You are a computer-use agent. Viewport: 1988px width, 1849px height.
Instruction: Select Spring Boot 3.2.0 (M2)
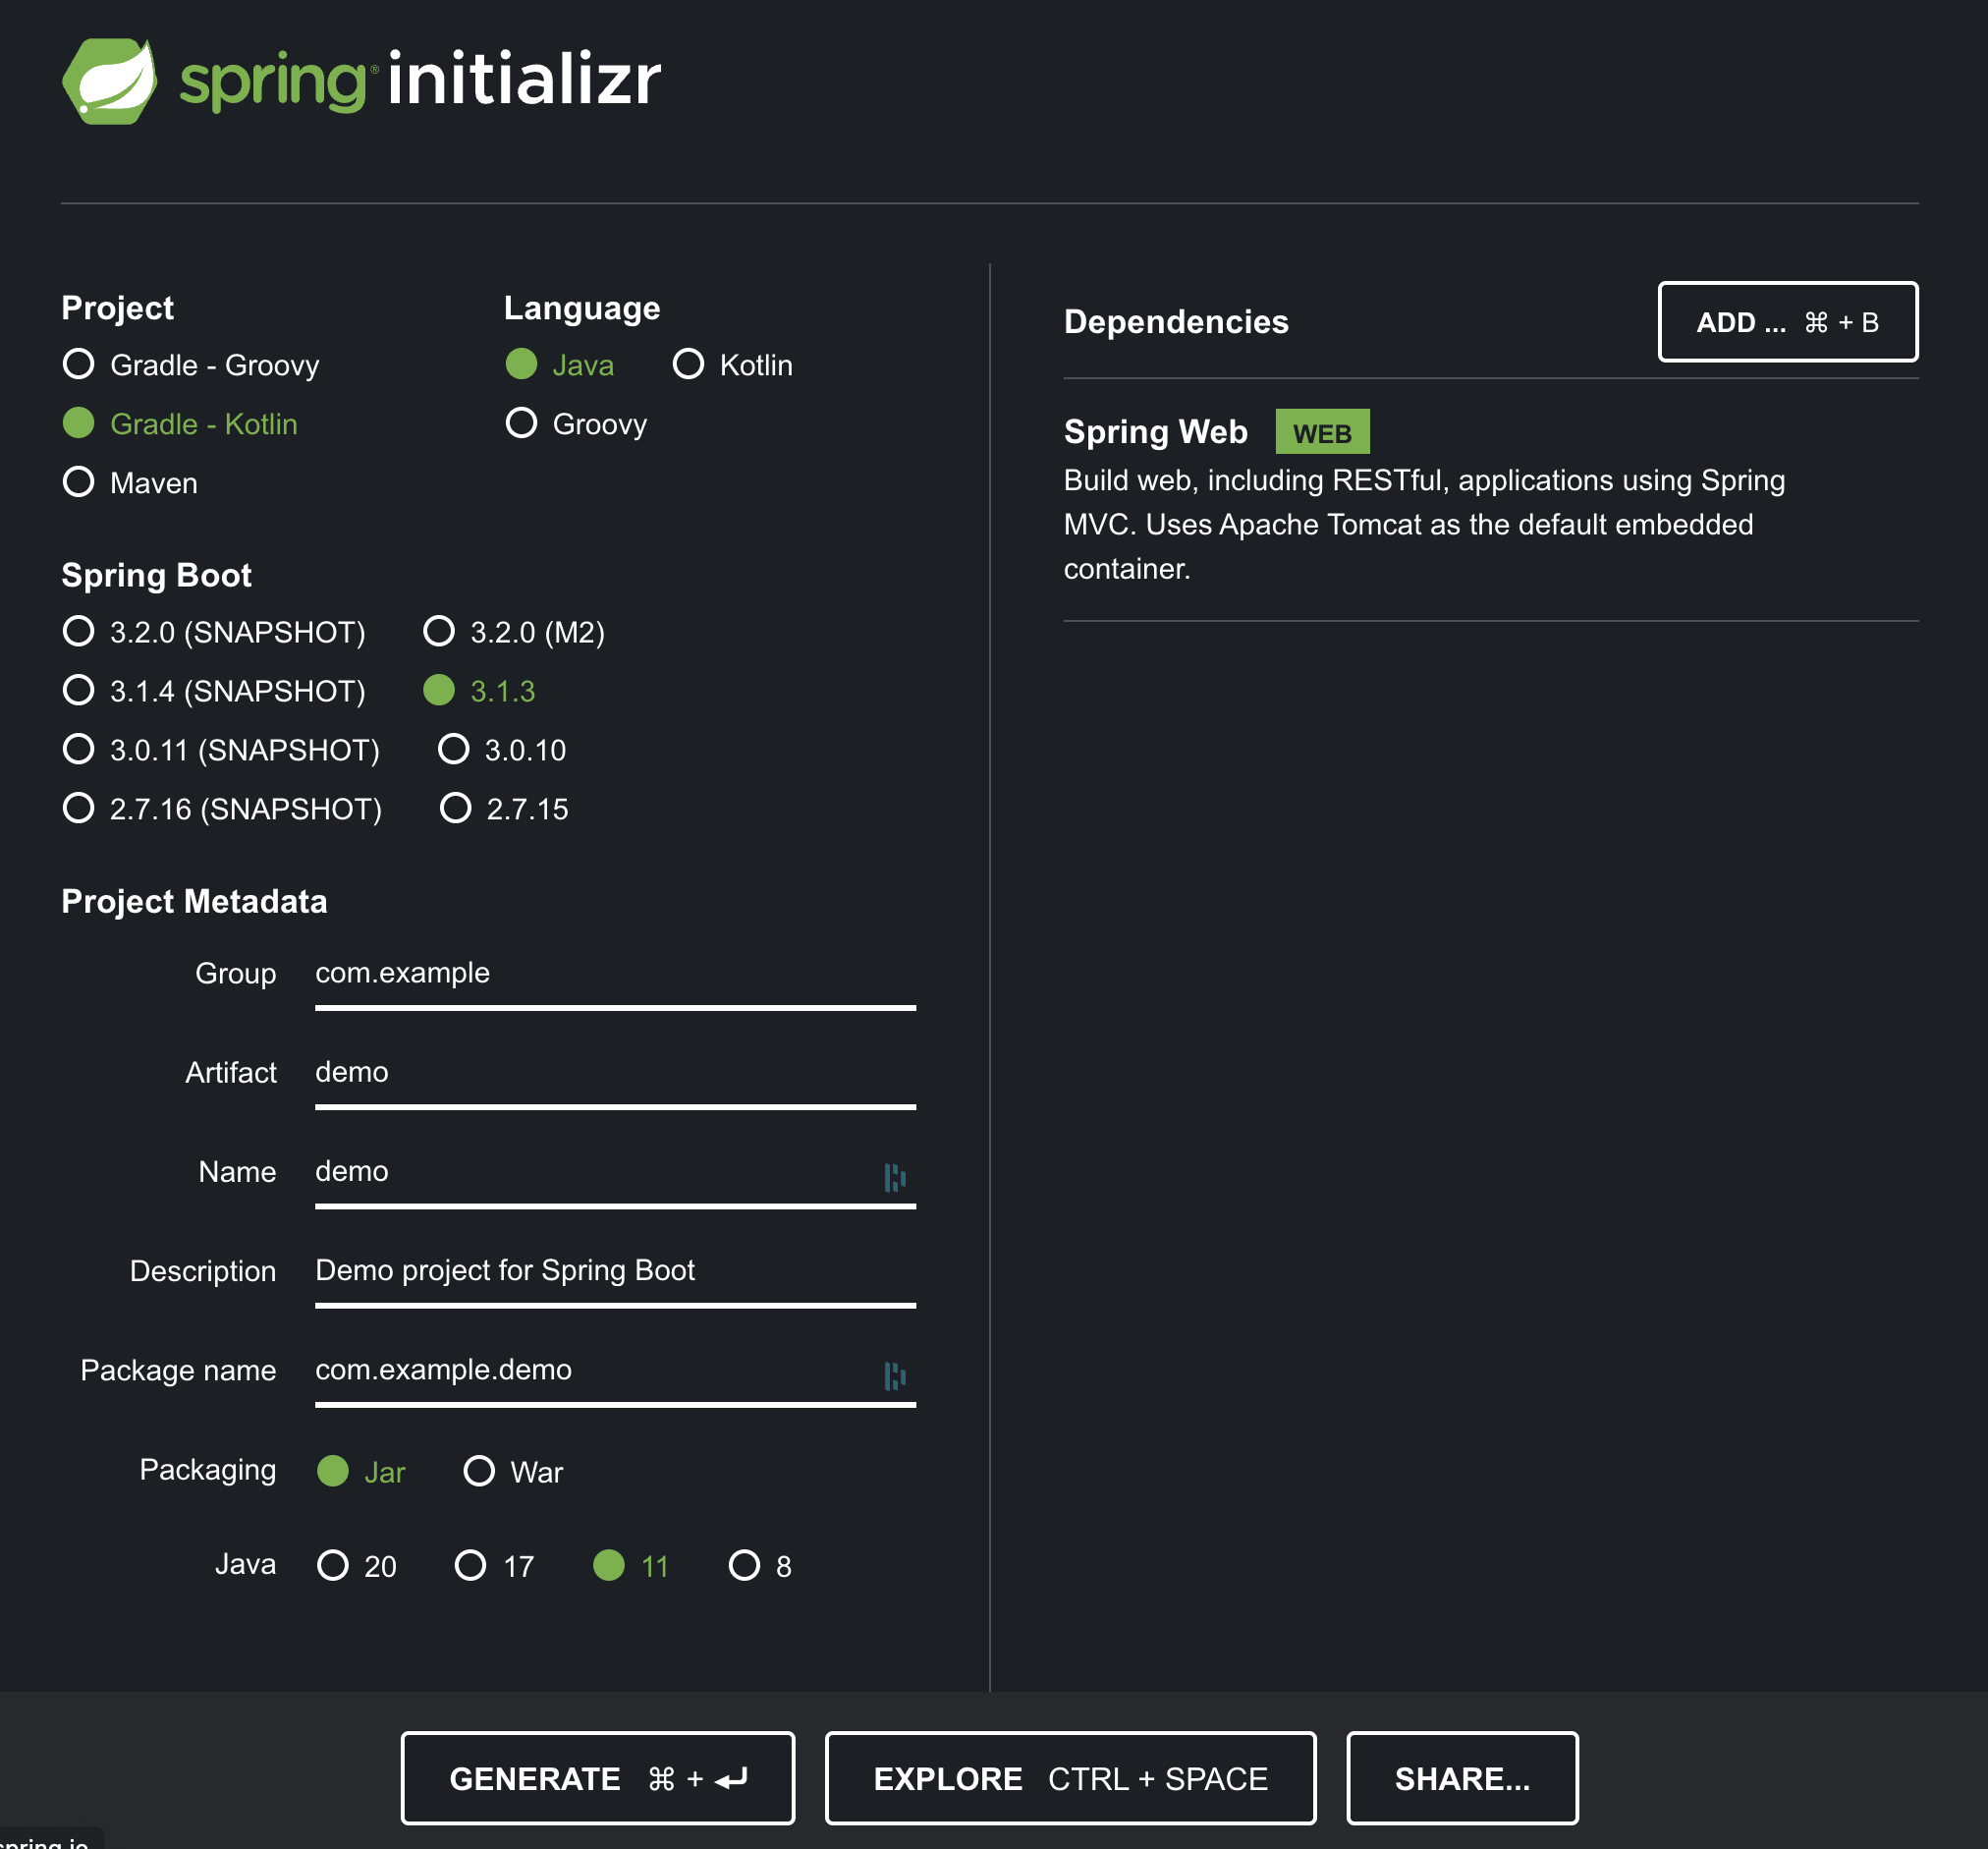[514, 632]
